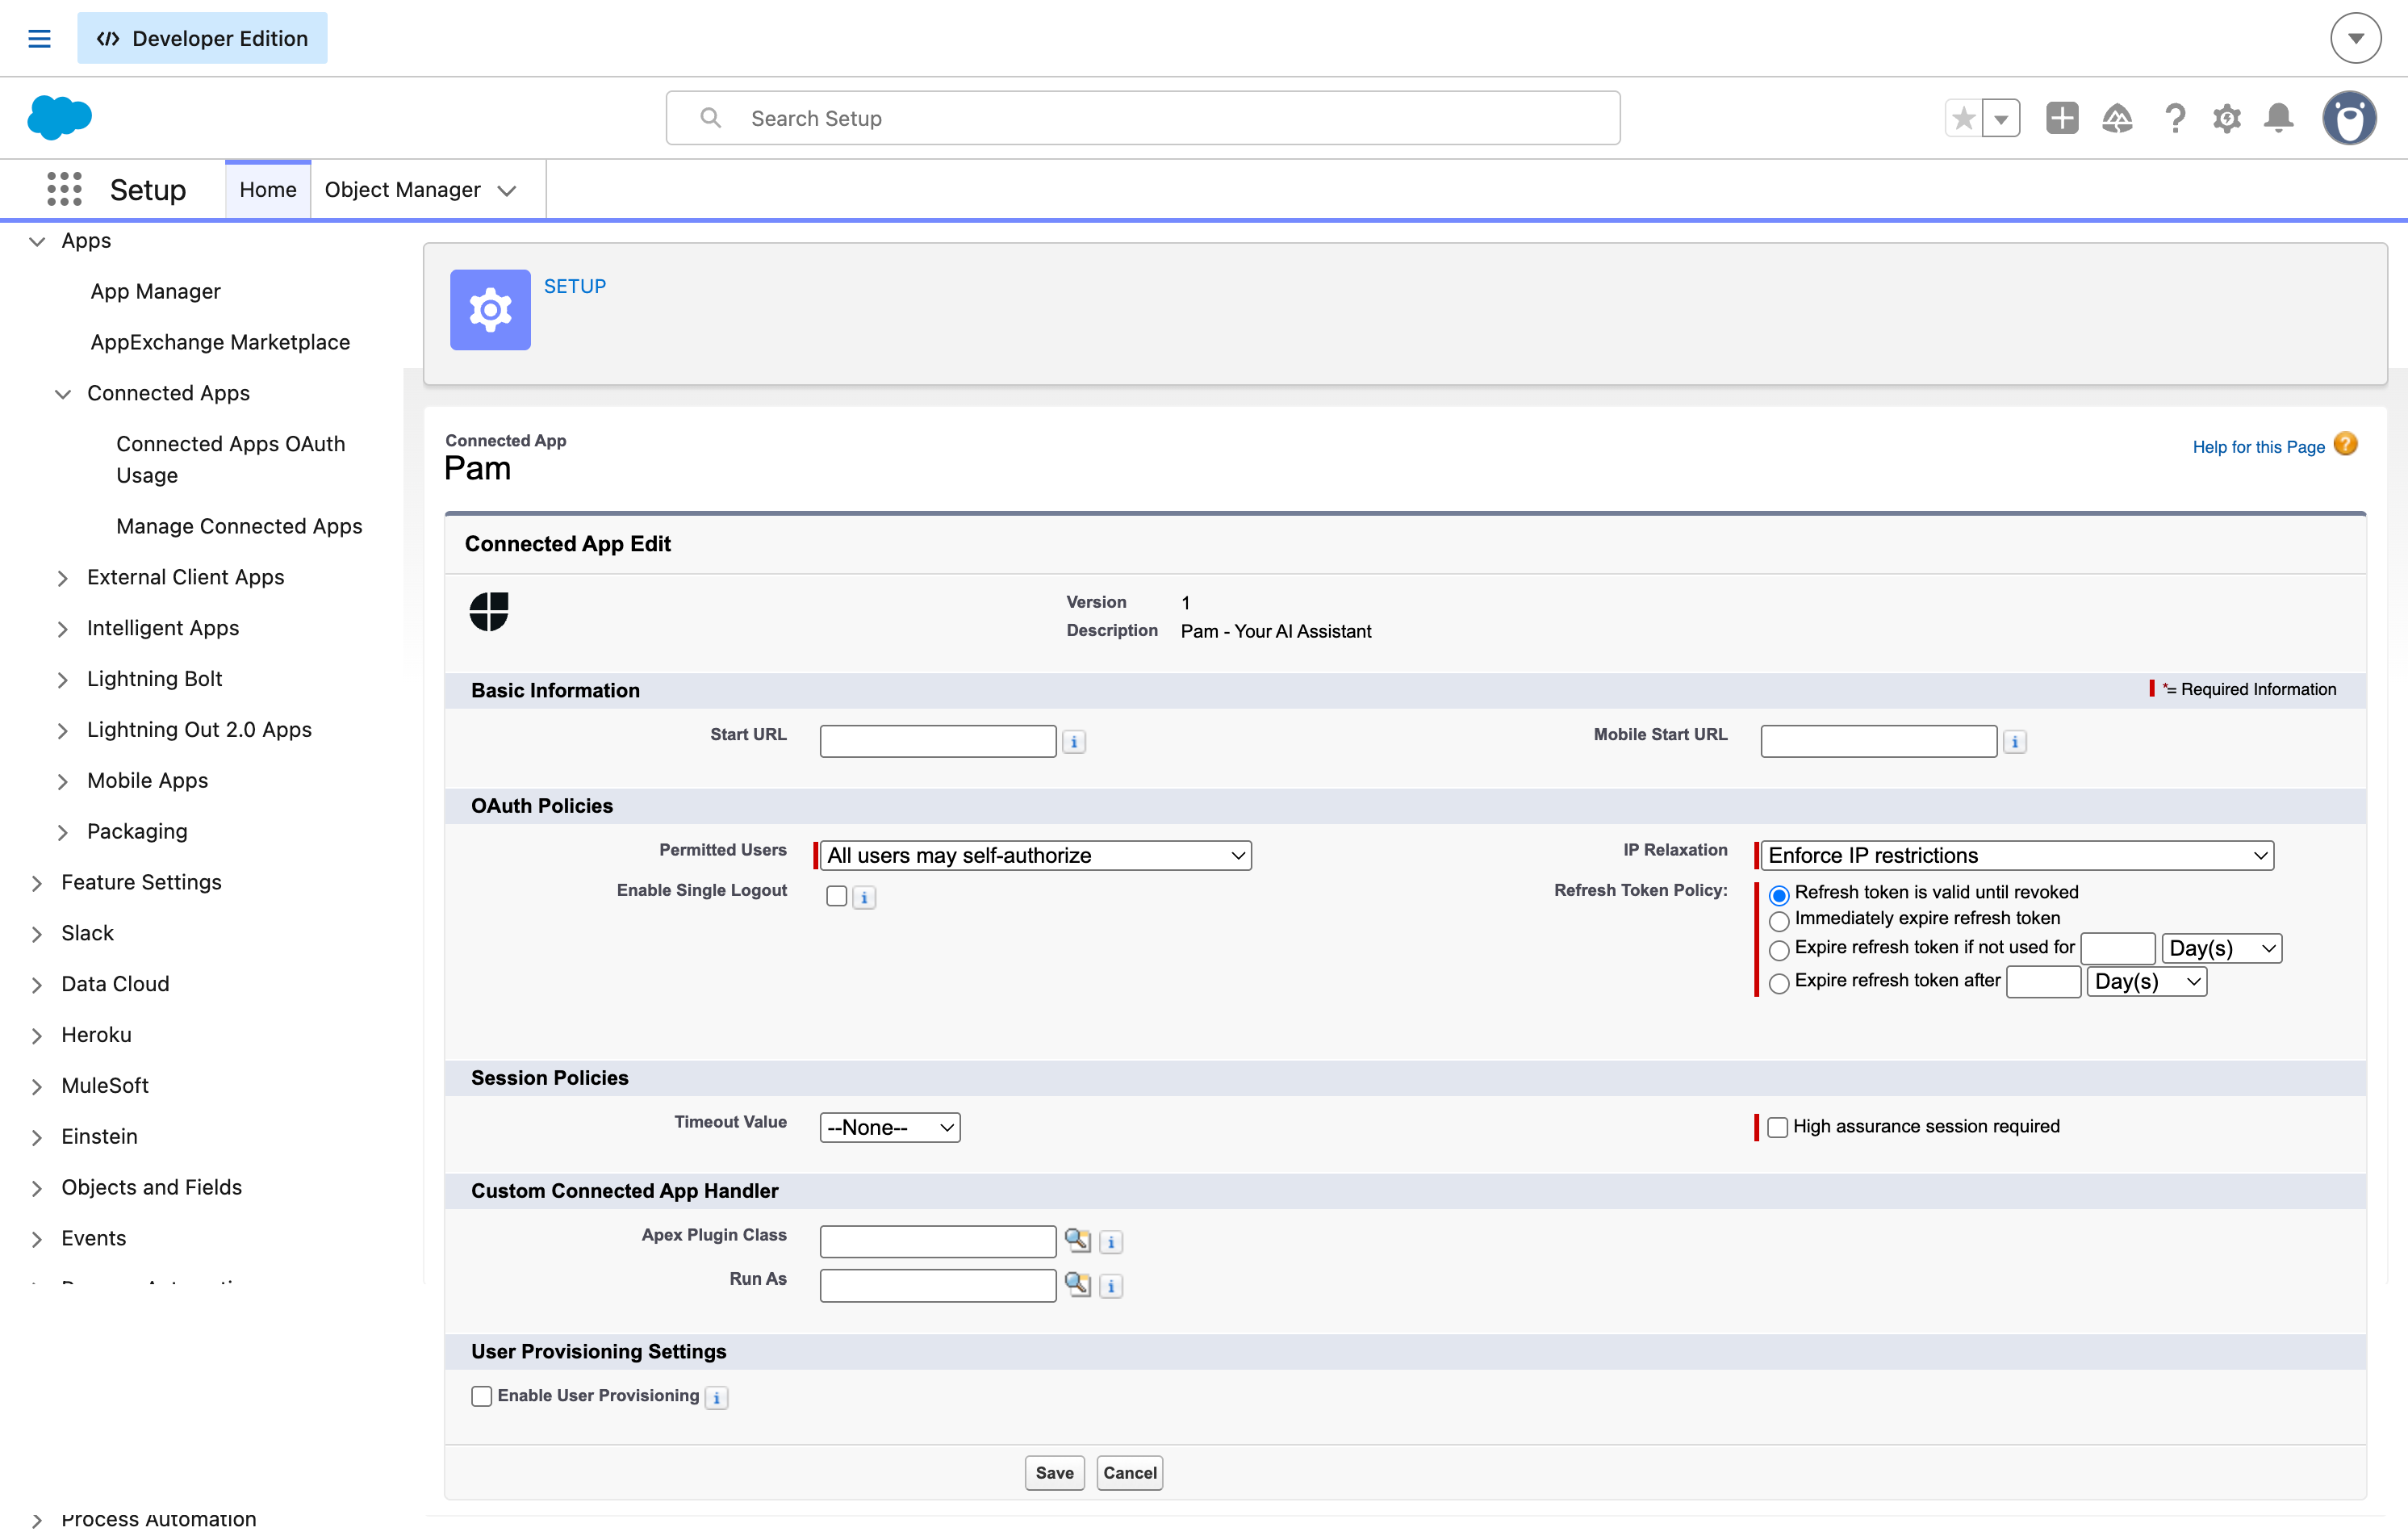This screenshot has width=2408, height=1536.
Task: Click the 'not used for' number field
Action: pos(2118,948)
